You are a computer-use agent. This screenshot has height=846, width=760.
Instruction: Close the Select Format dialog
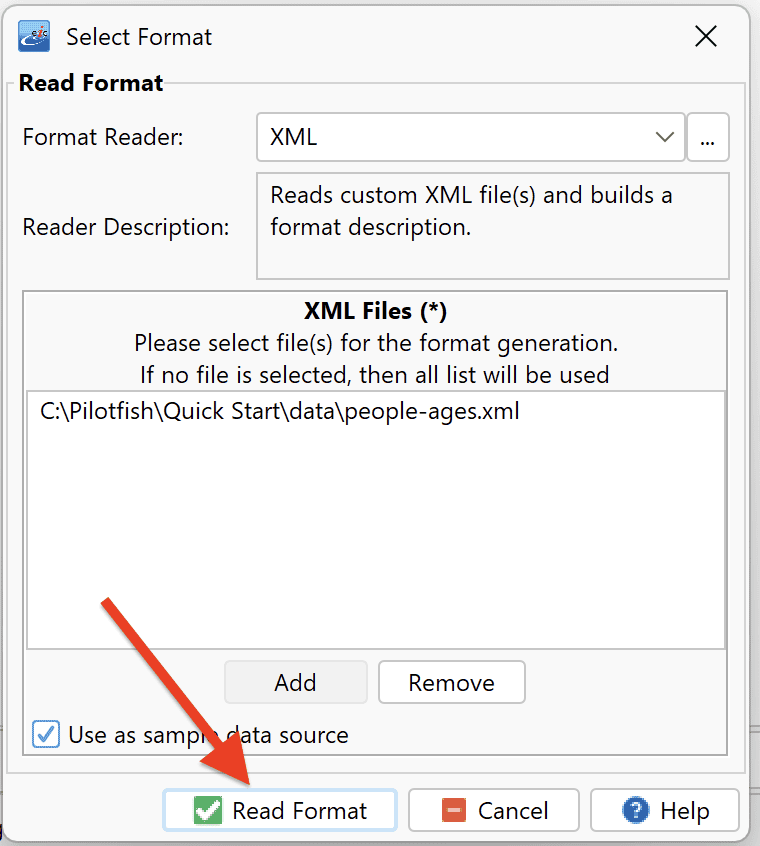click(706, 37)
